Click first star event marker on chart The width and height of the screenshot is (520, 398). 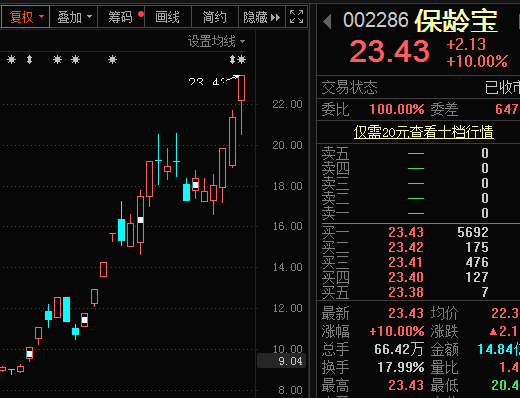tap(12, 60)
